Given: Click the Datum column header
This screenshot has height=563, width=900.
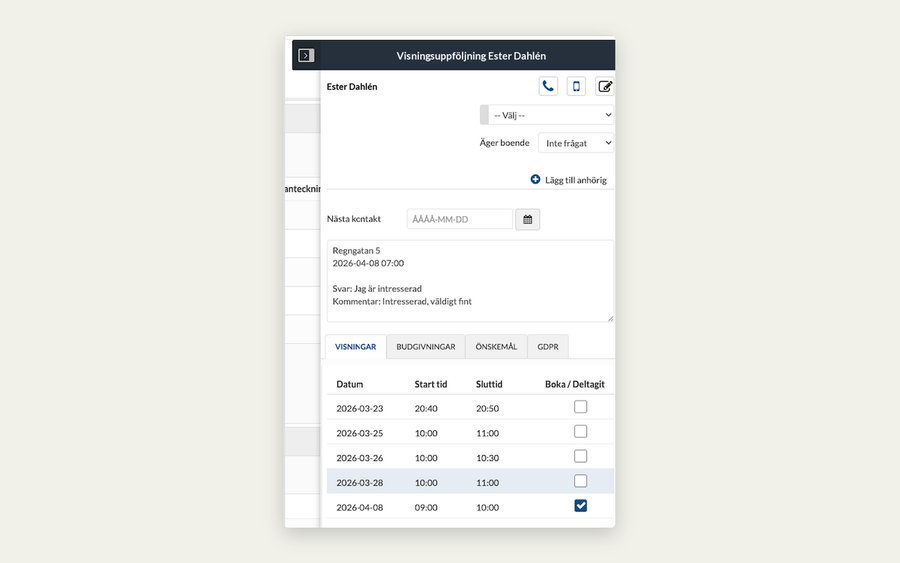Looking at the screenshot, I should [x=350, y=384].
